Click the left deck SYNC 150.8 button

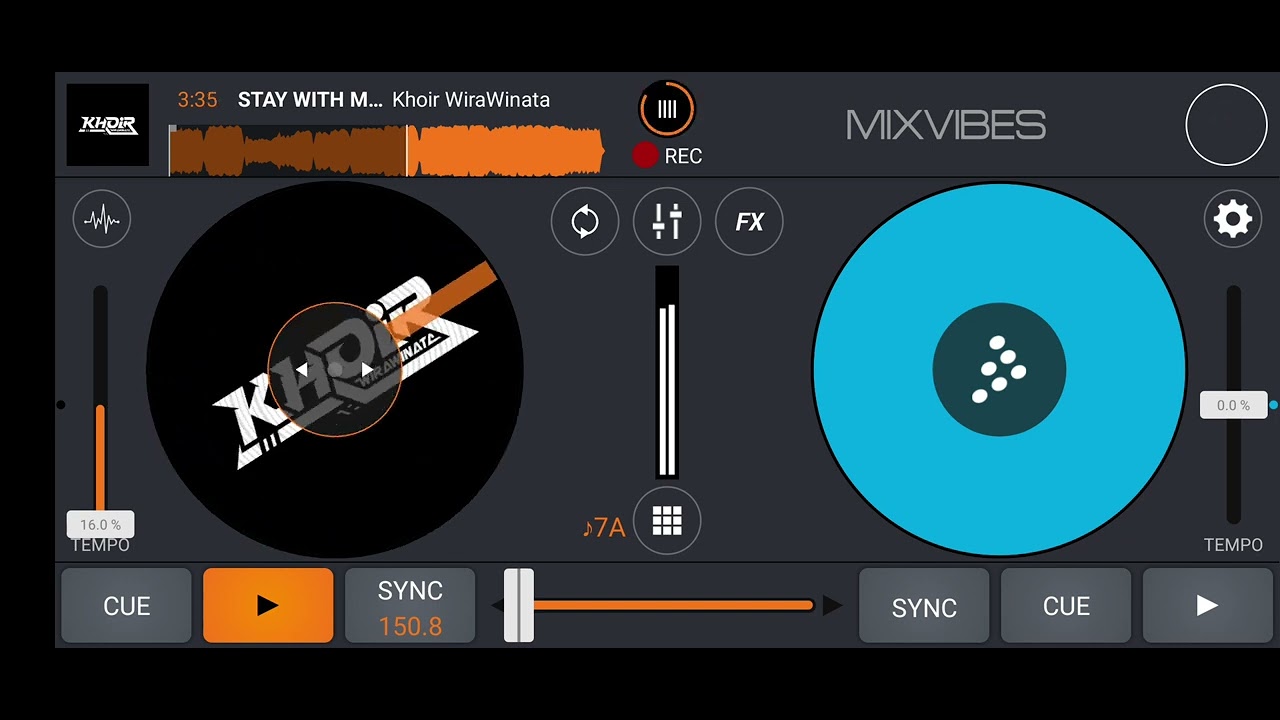(410, 606)
